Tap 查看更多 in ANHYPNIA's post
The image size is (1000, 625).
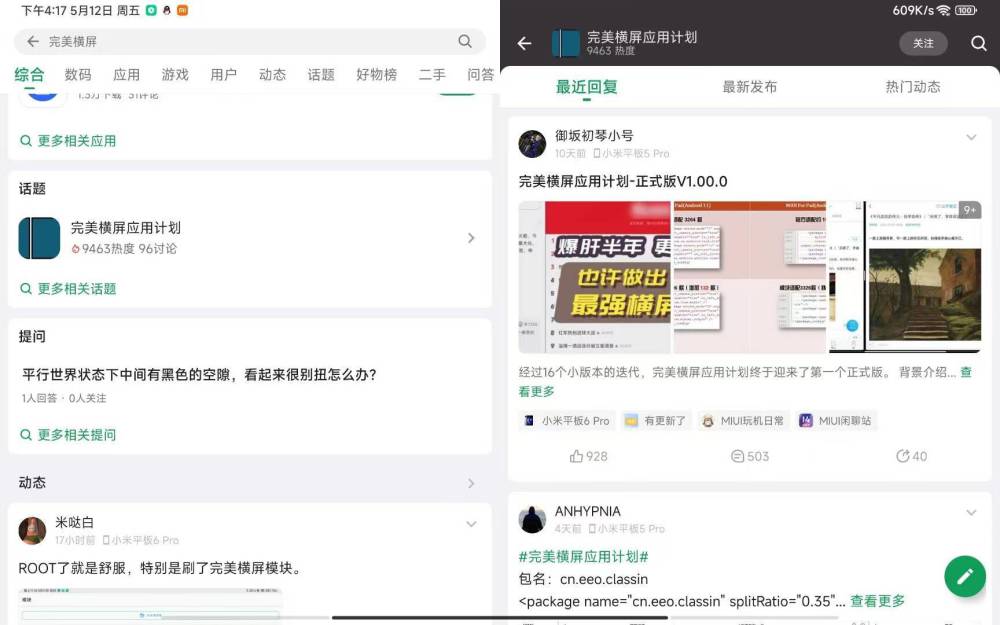(x=878, y=601)
